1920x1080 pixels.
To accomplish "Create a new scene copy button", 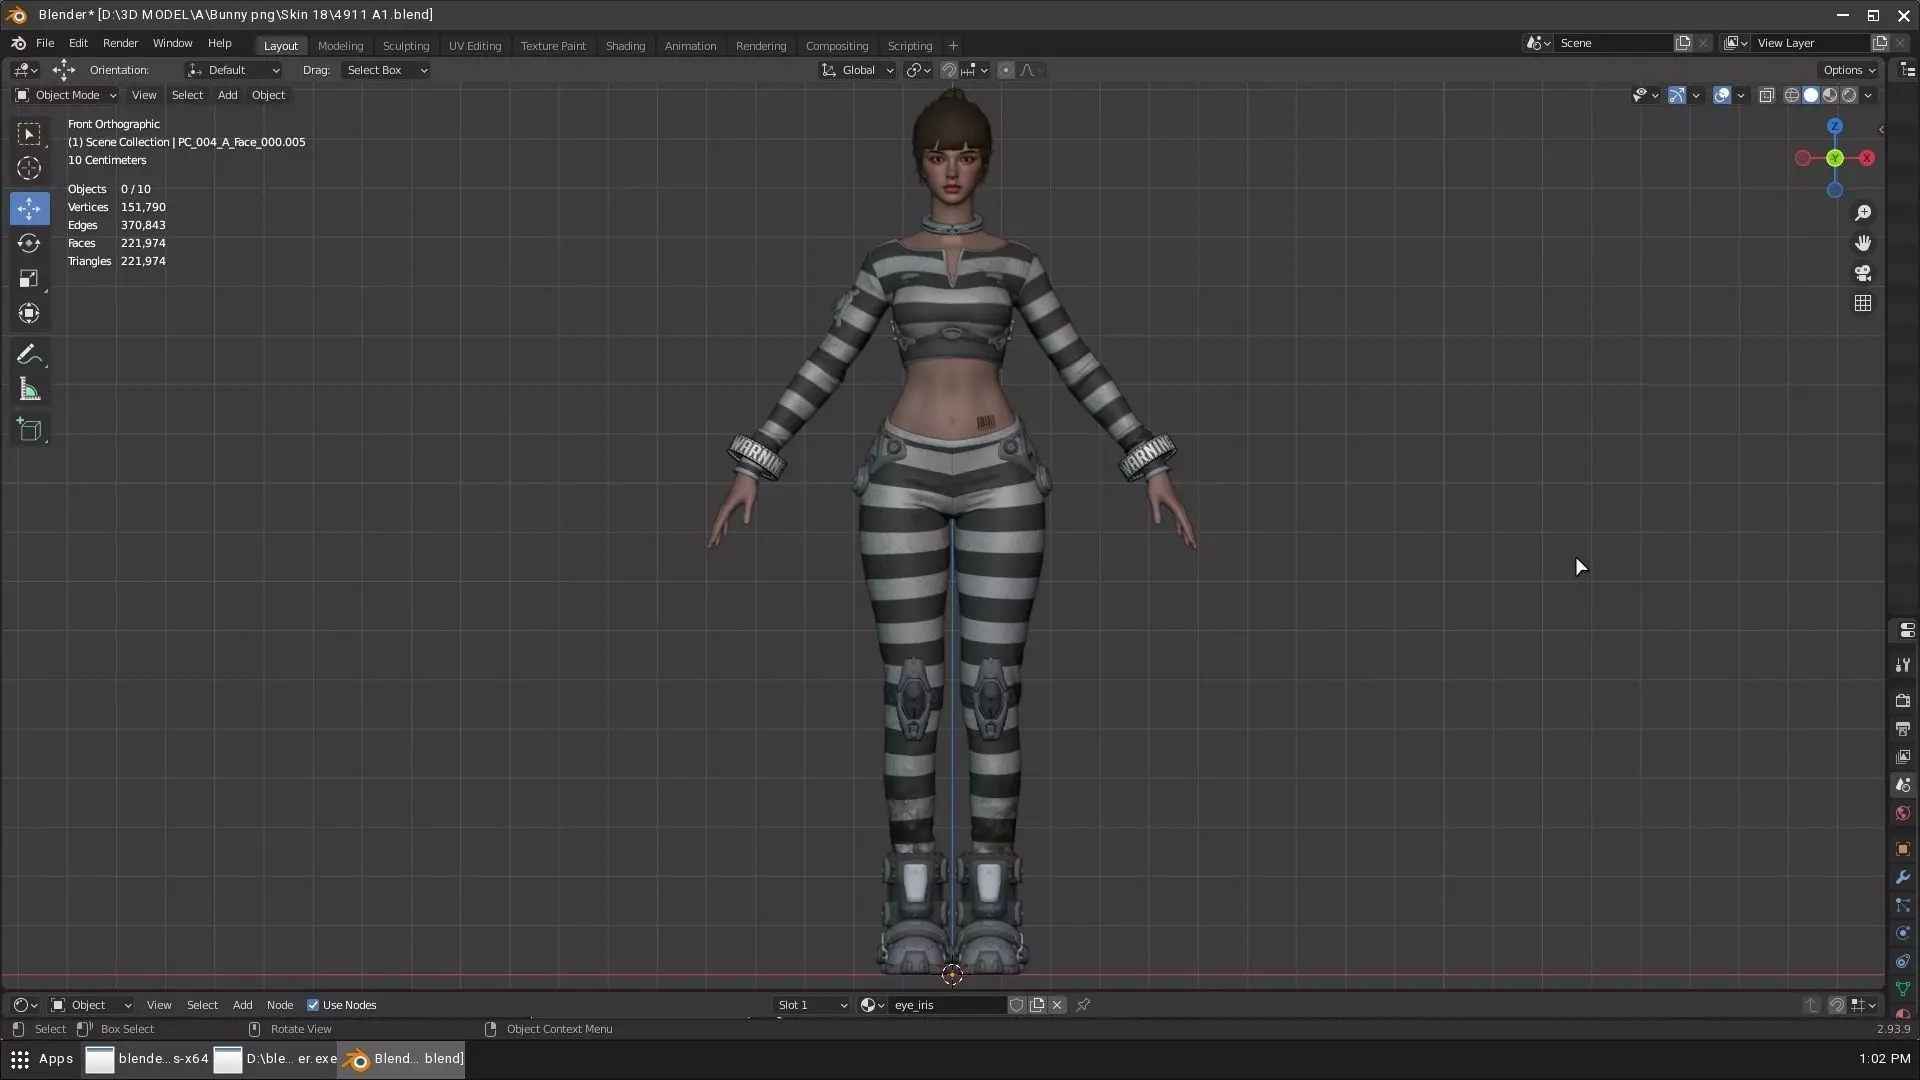I will 1683,43.
